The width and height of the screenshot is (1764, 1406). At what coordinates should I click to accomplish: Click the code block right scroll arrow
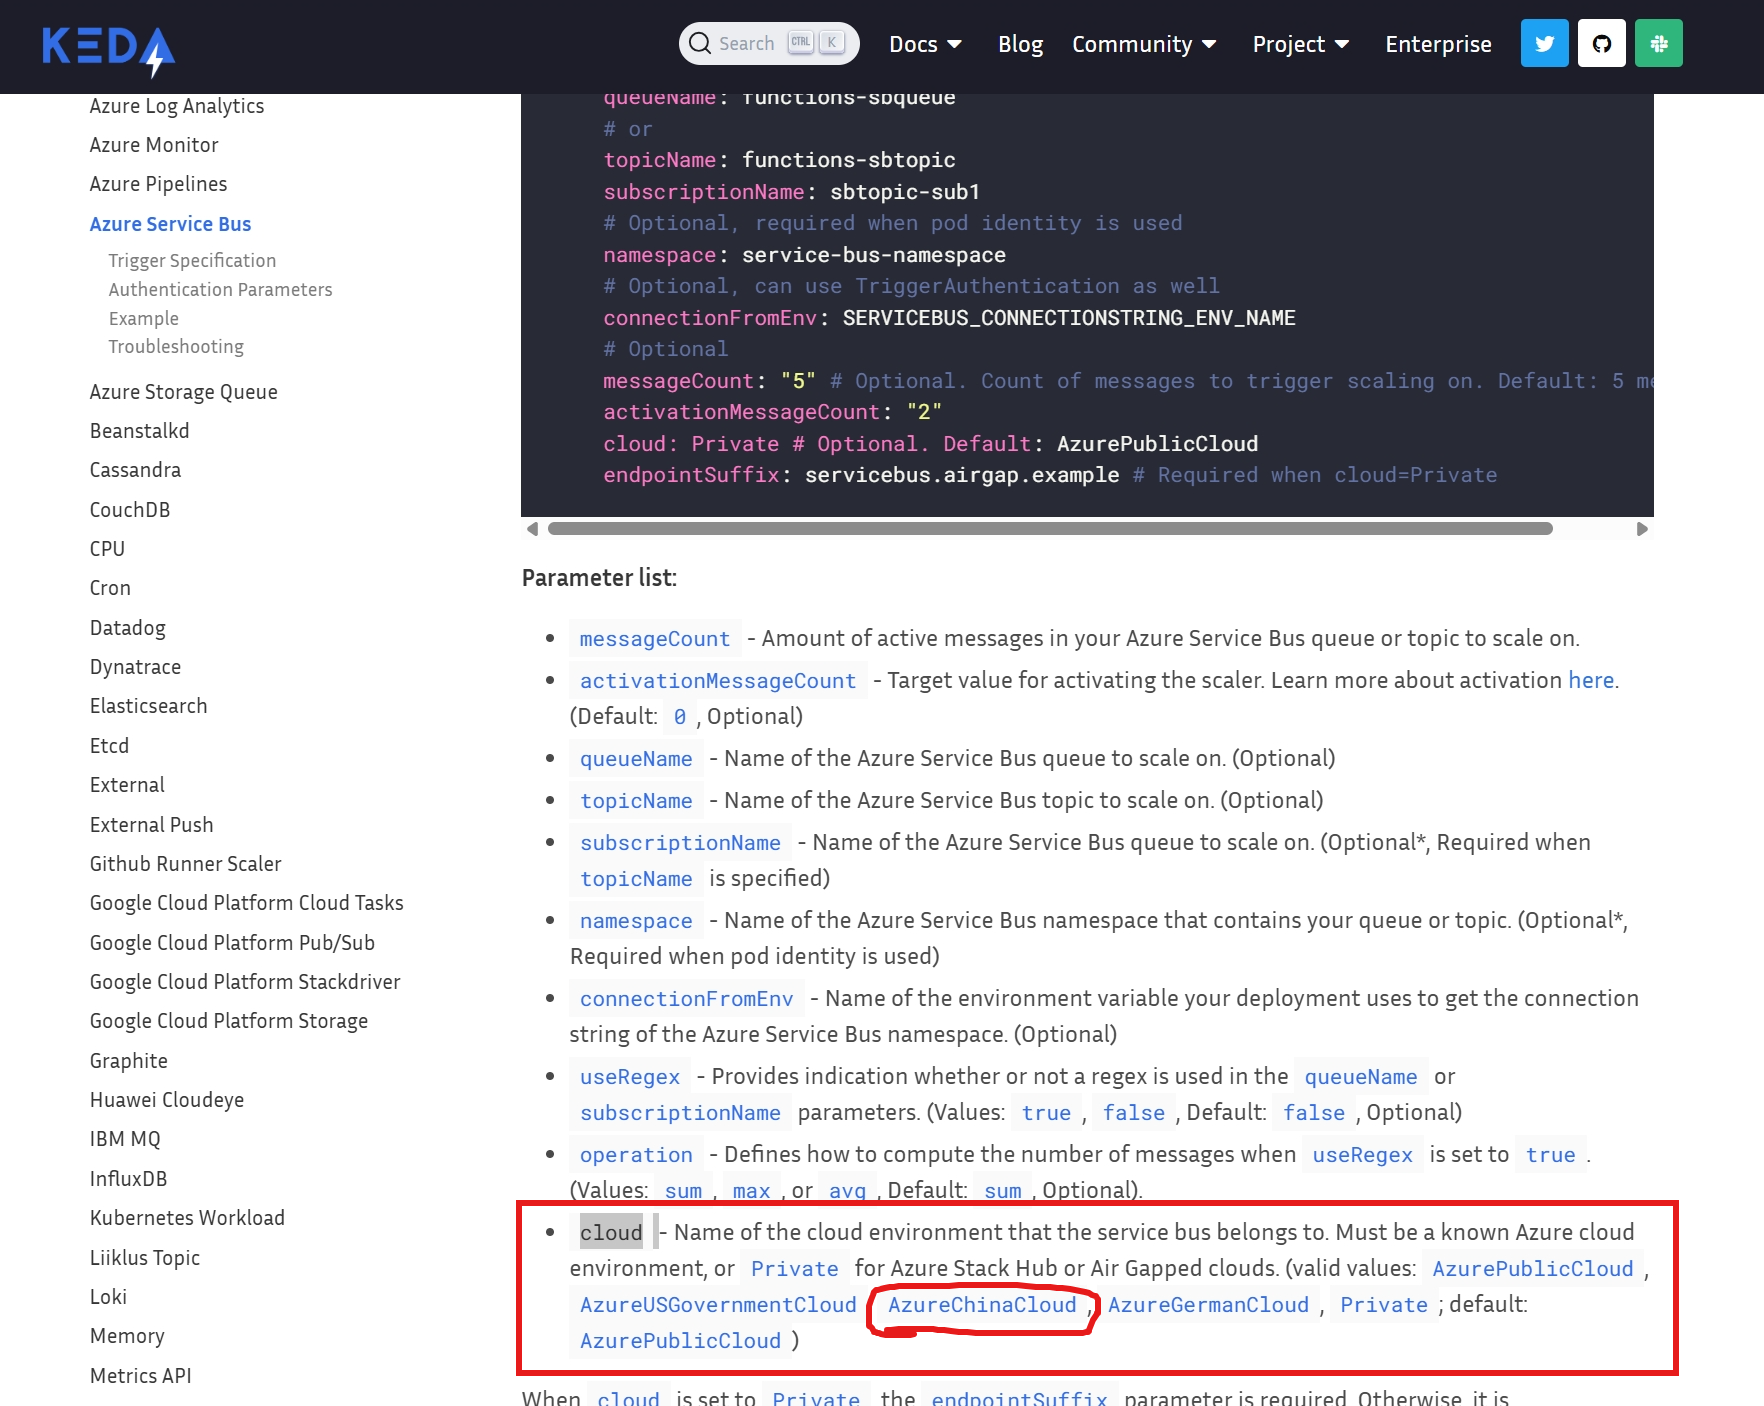(x=1642, y=528)
